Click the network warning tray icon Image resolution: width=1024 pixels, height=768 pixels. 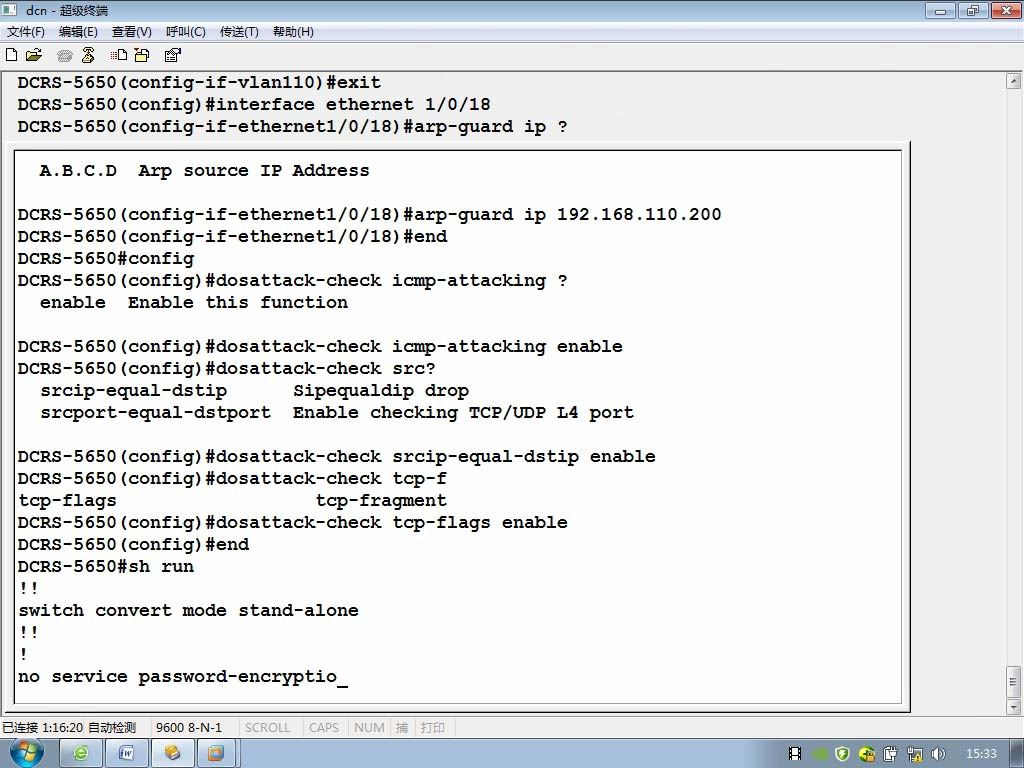click(915, 754)
